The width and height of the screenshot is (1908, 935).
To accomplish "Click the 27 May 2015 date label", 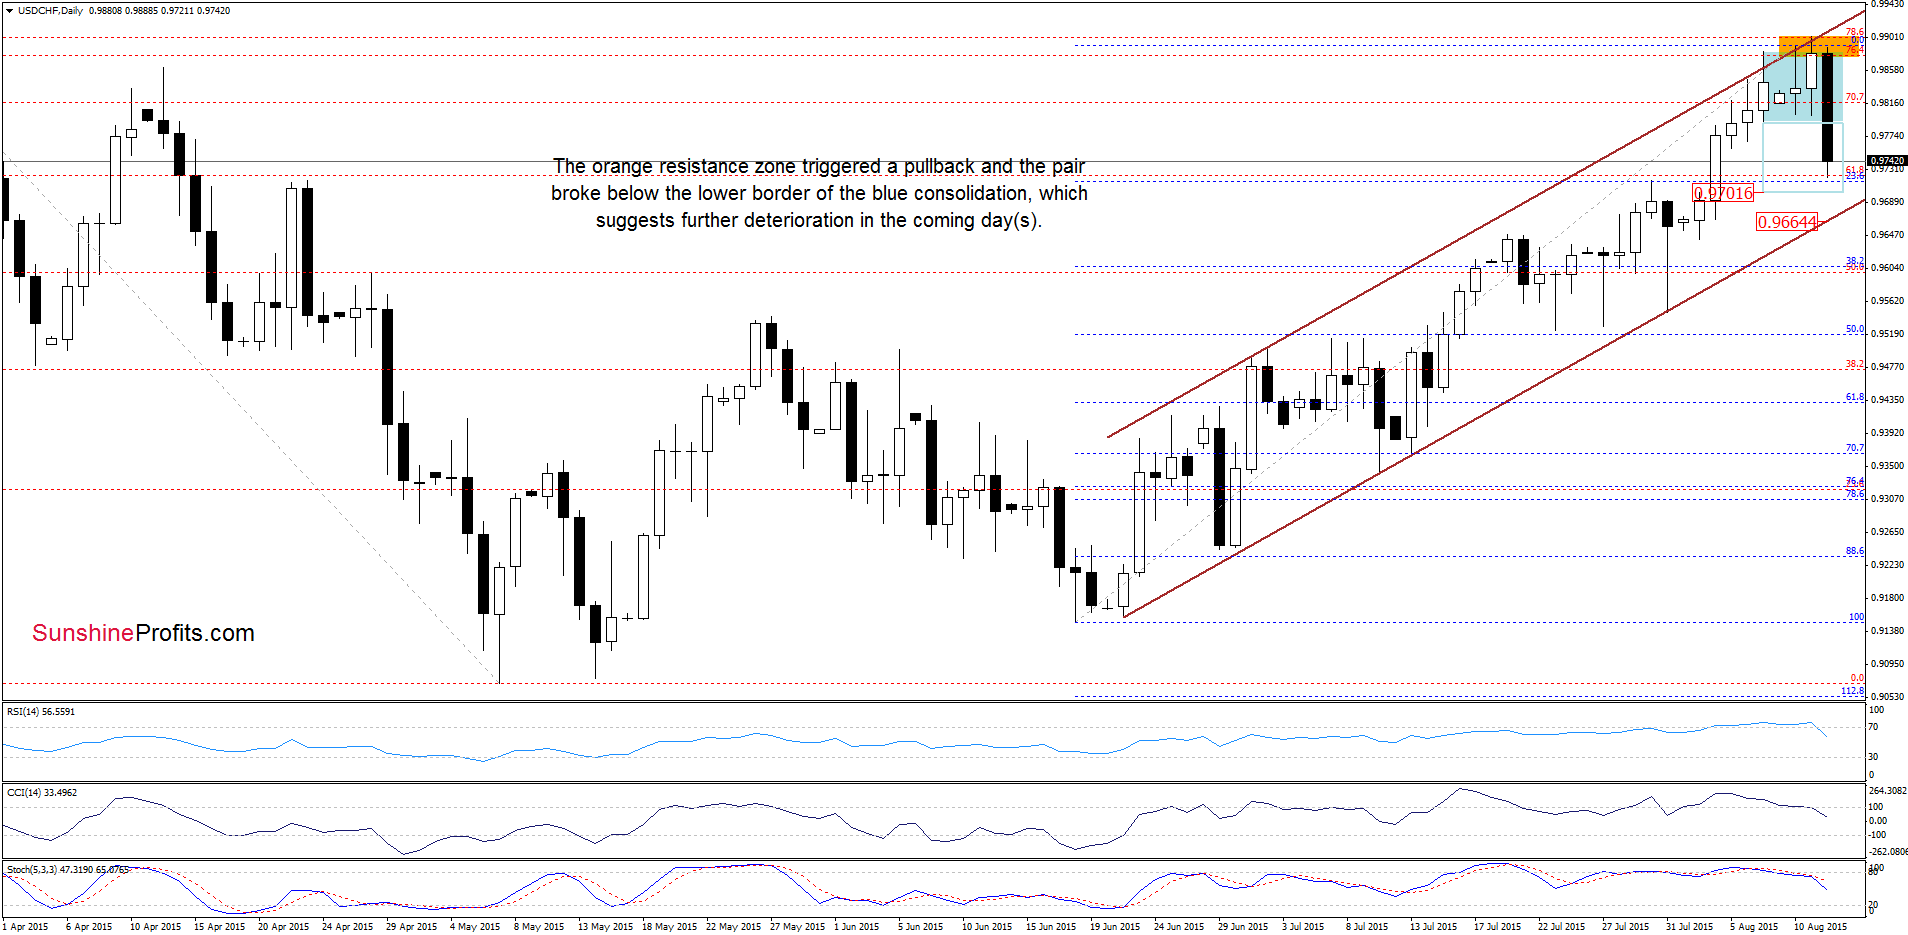I will coord(797,927).
